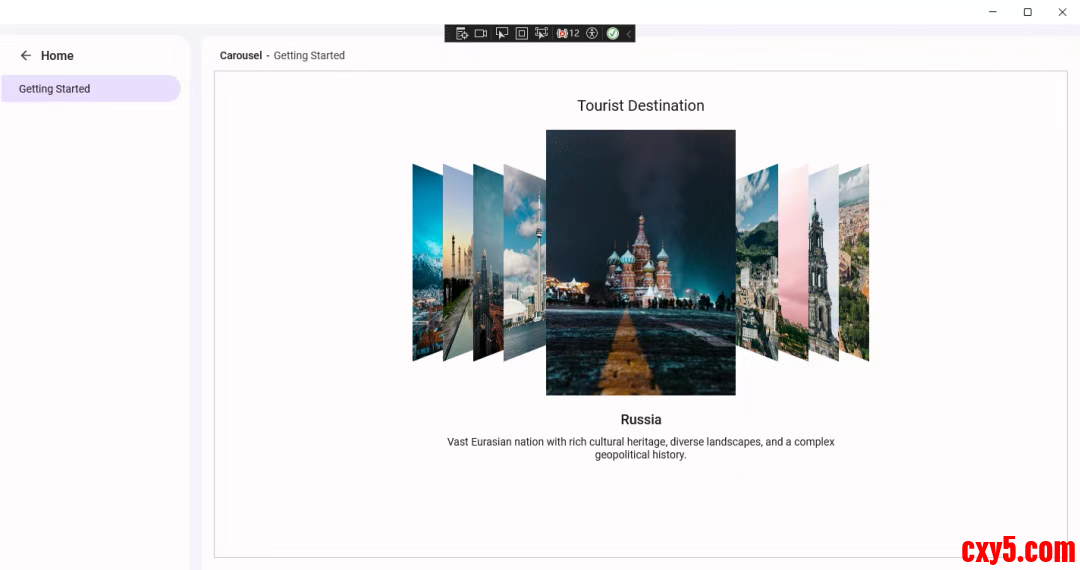Collapse the debug toolbar with chevron

point(628,33)
